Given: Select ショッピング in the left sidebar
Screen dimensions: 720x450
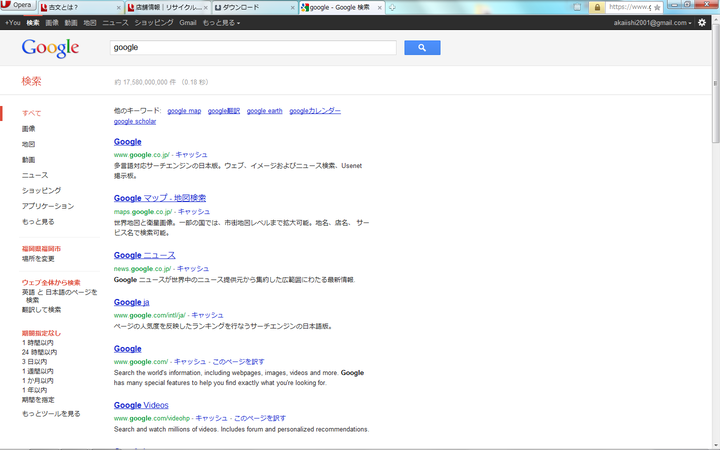Looking at the screenshot, I should (x=41, y=191).
